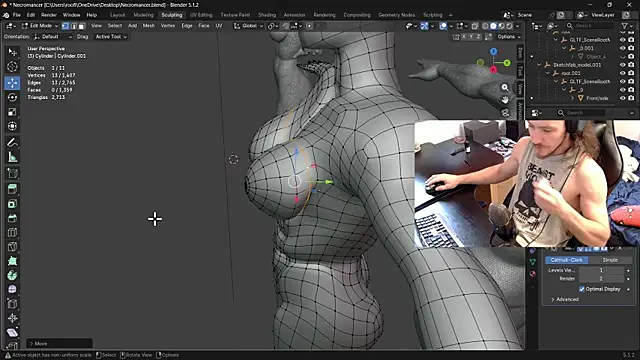Hide root.001 with eye icon
This screenshot has height=360, width=640.
[622, 73]
